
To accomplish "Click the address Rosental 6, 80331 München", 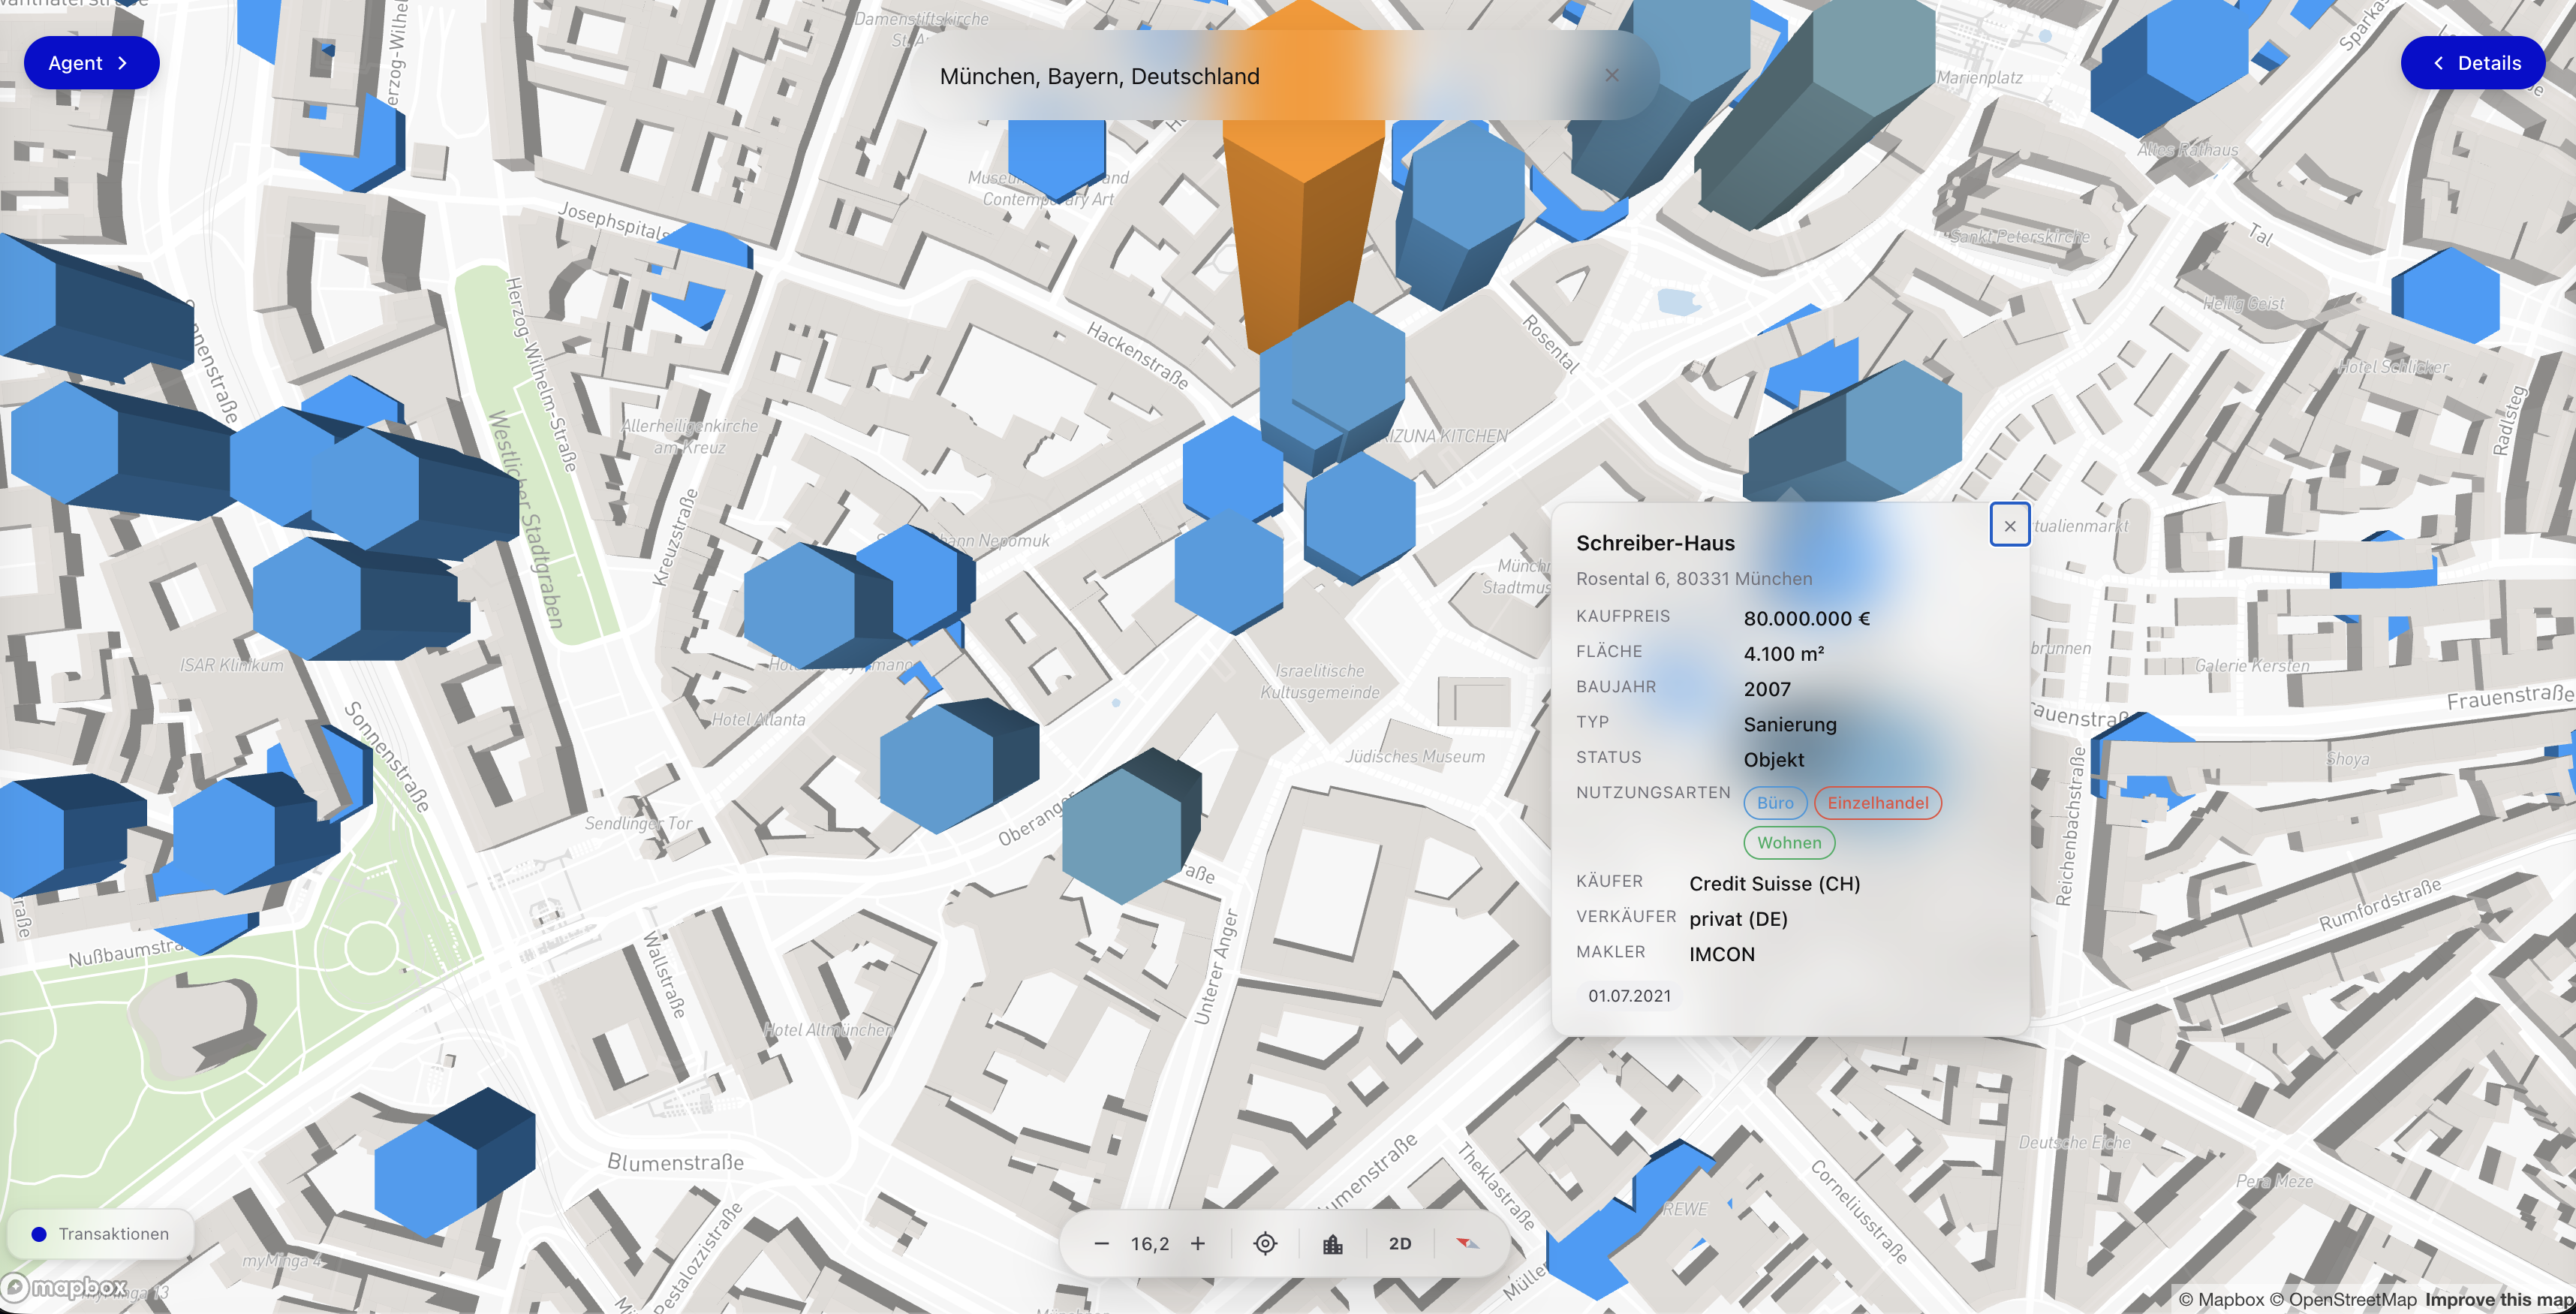I will [x=1694, y=578].
